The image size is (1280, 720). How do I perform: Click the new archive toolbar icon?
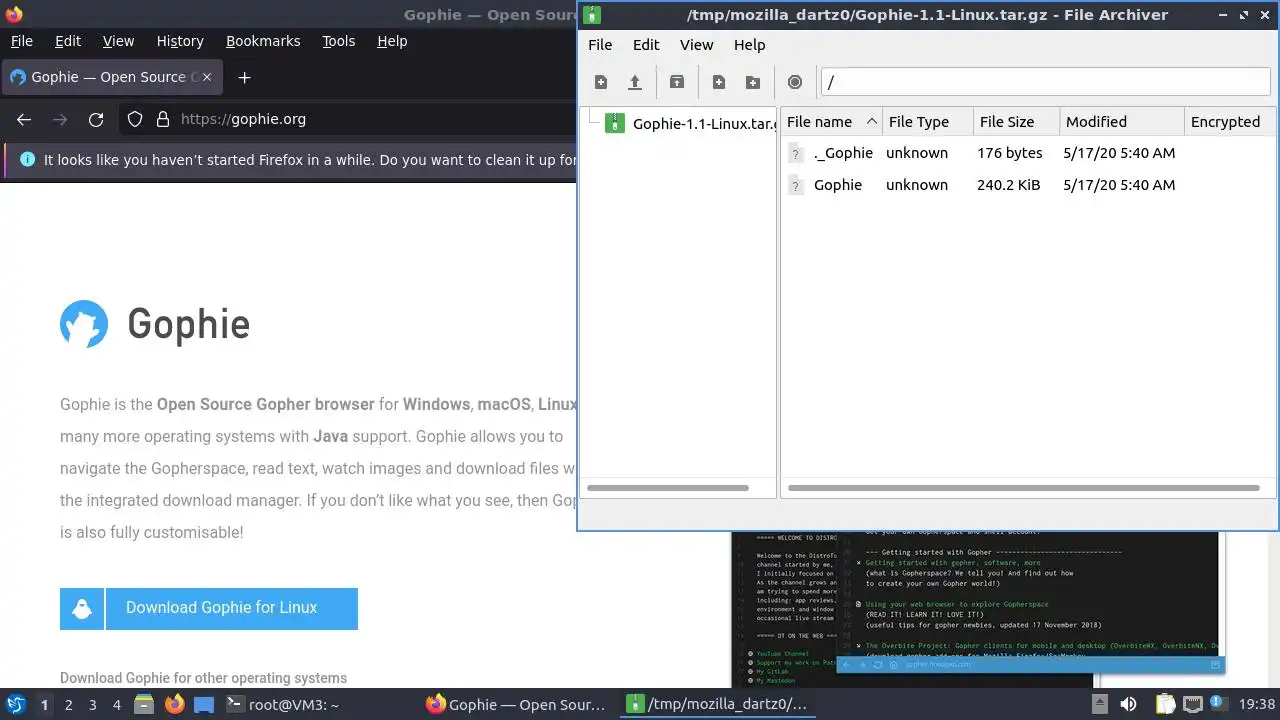601,82
